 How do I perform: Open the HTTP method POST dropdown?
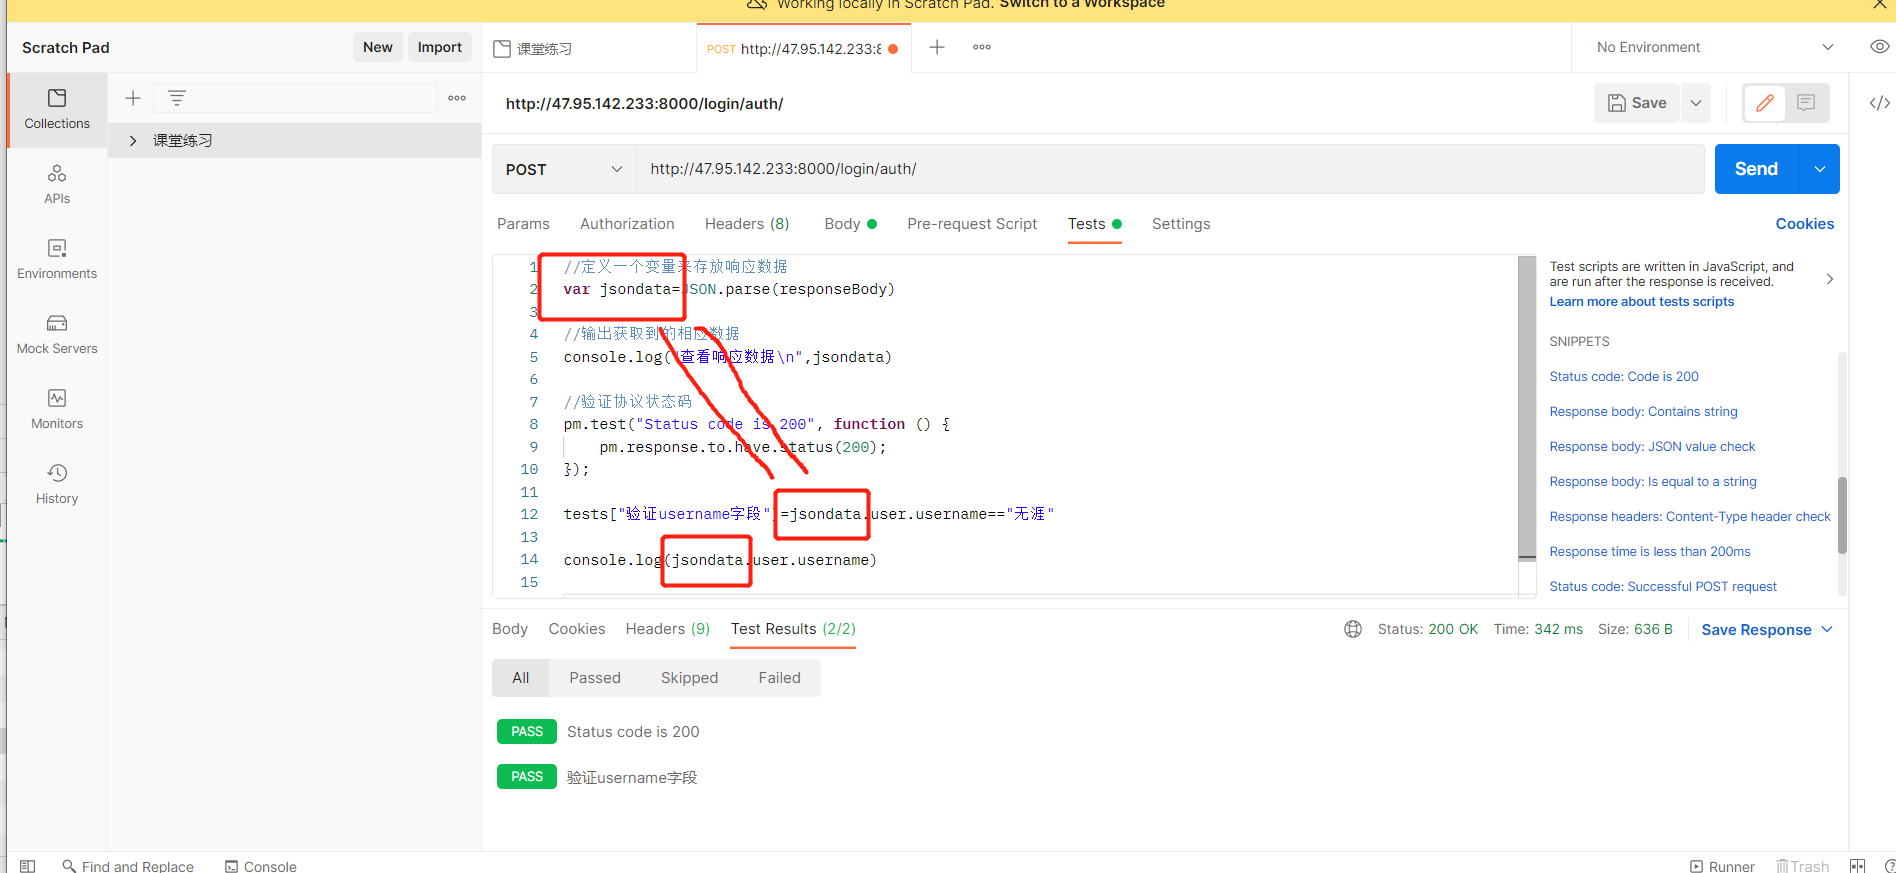(x=564, y=169)
